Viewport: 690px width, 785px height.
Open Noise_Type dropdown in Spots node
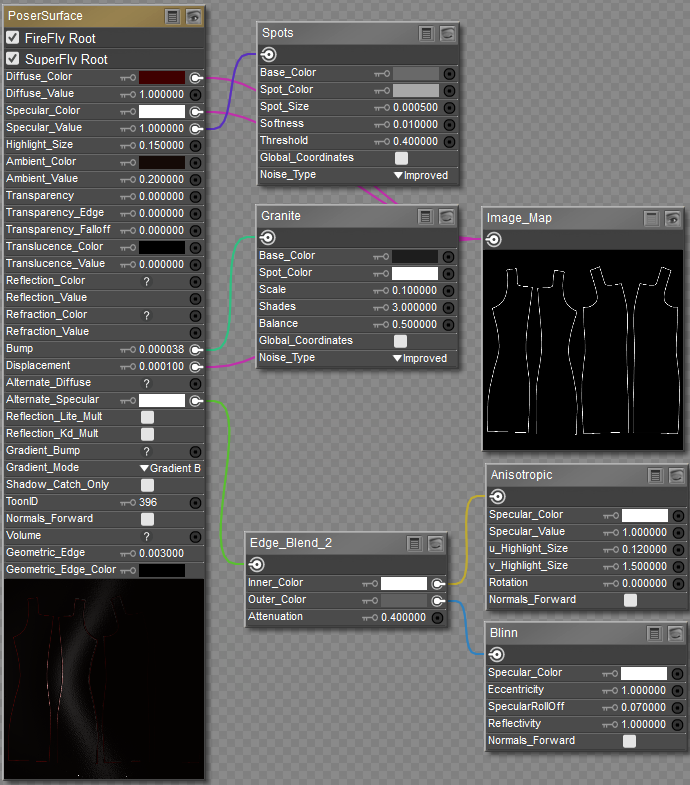point(420,175)
